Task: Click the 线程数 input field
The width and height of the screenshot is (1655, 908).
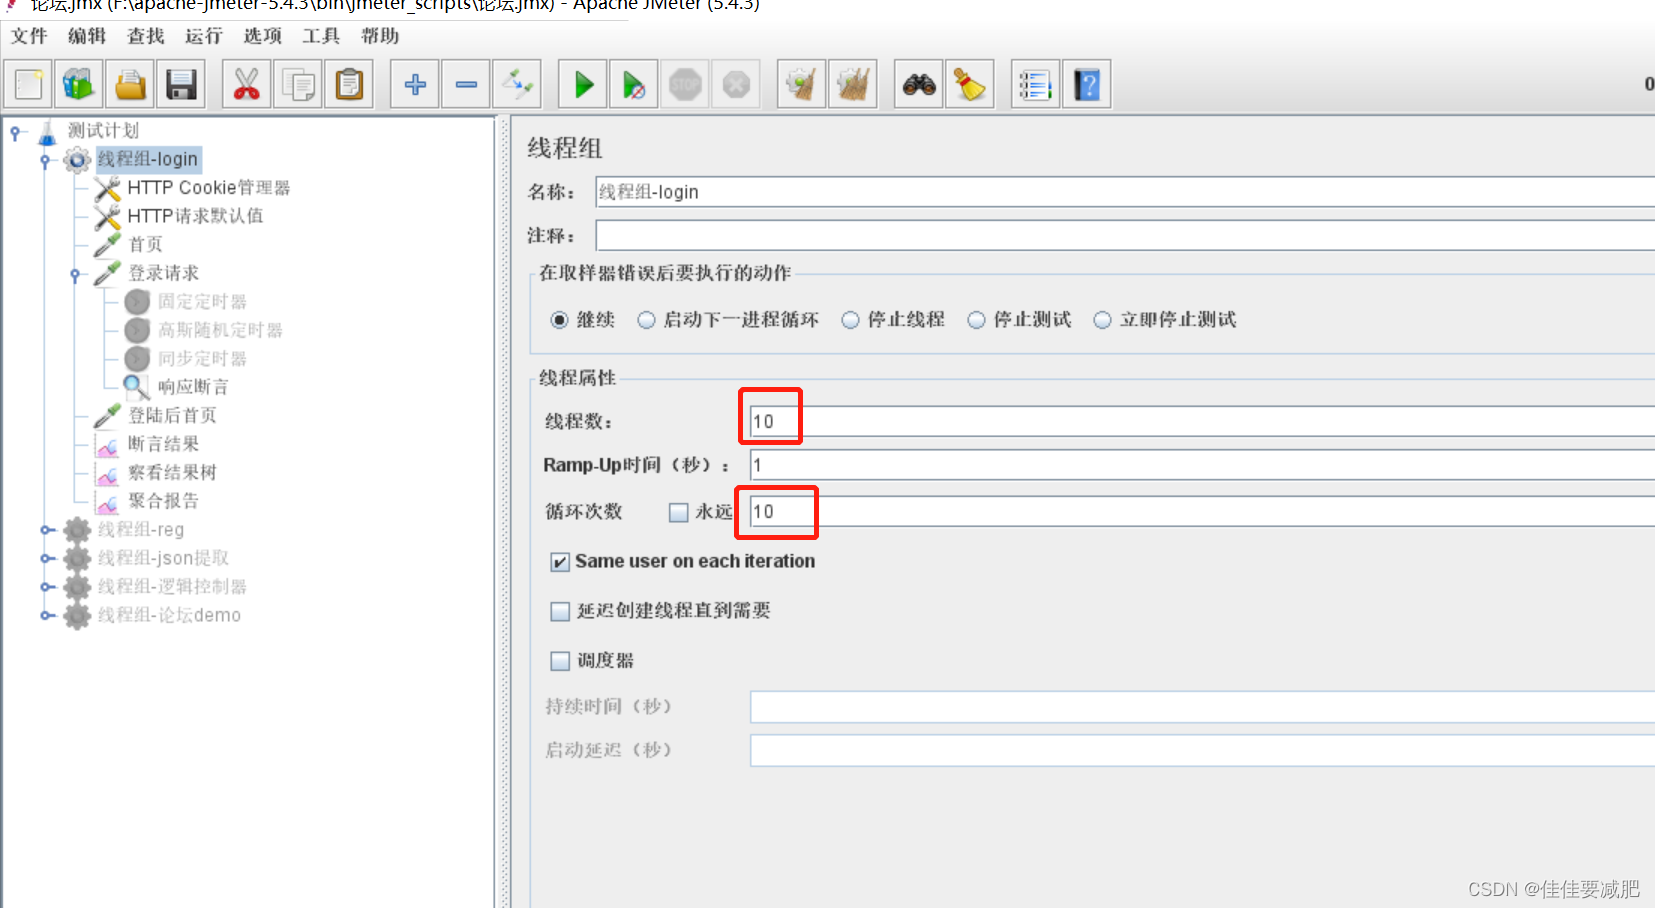Action: pyautogui.click(x=1202, y=421)
